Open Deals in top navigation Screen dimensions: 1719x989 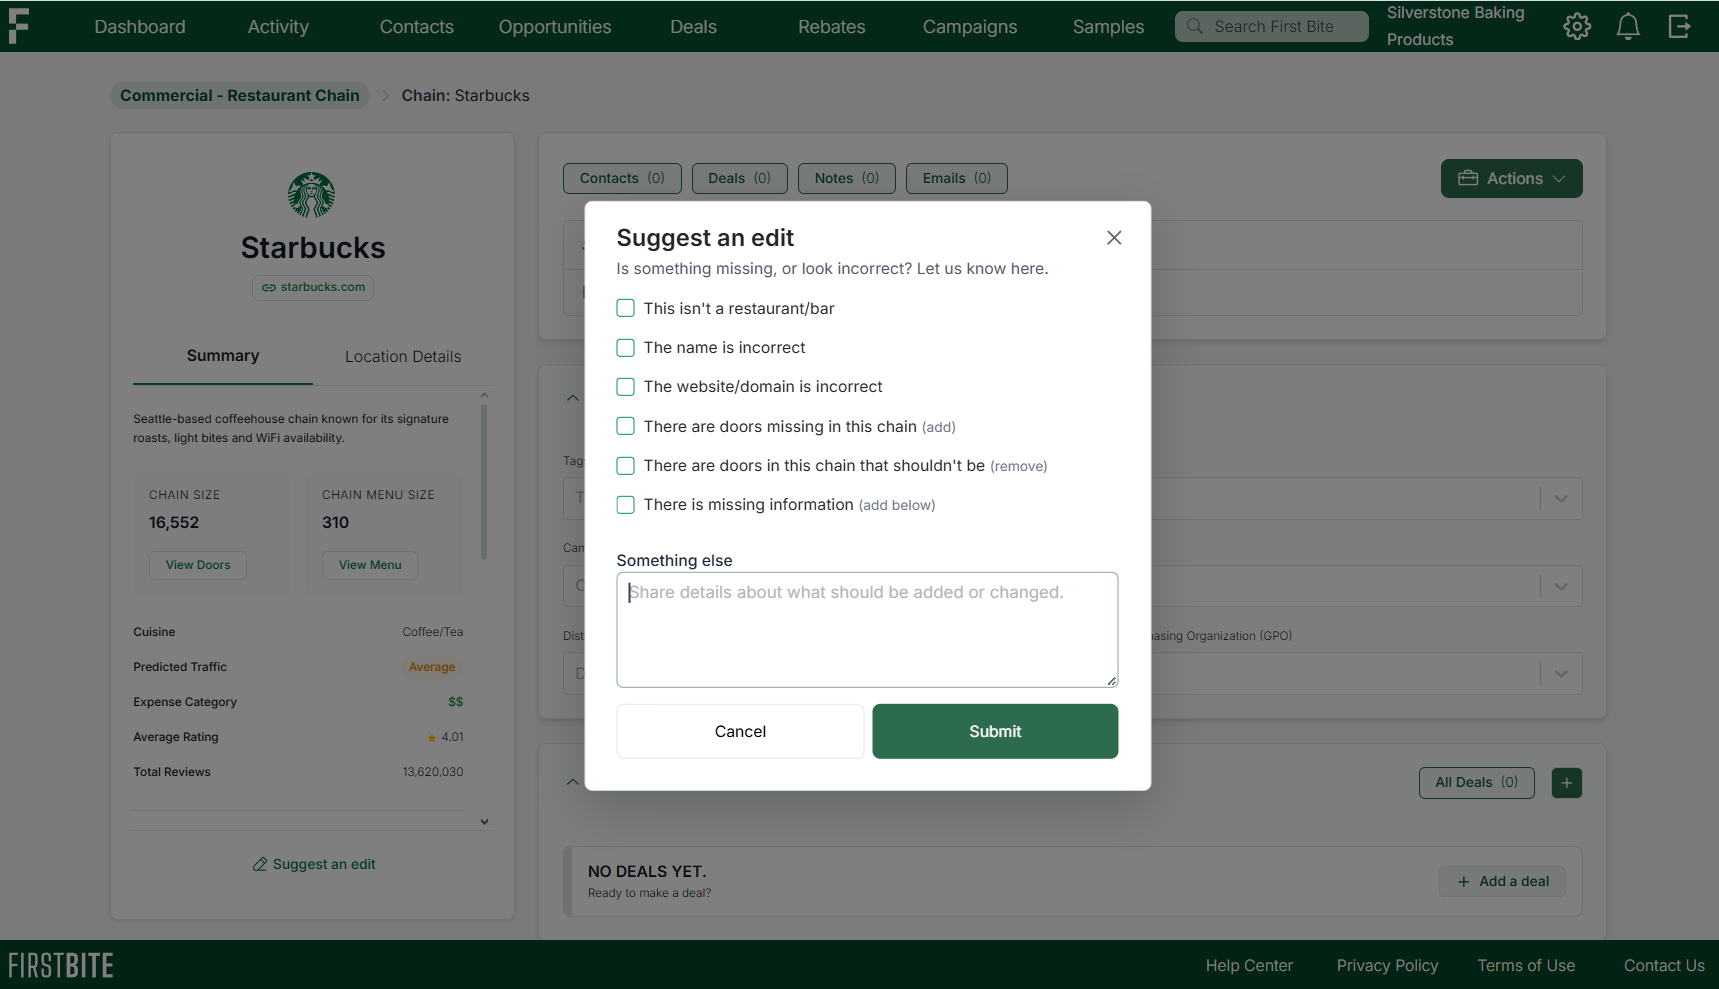[x=694, y=27]
